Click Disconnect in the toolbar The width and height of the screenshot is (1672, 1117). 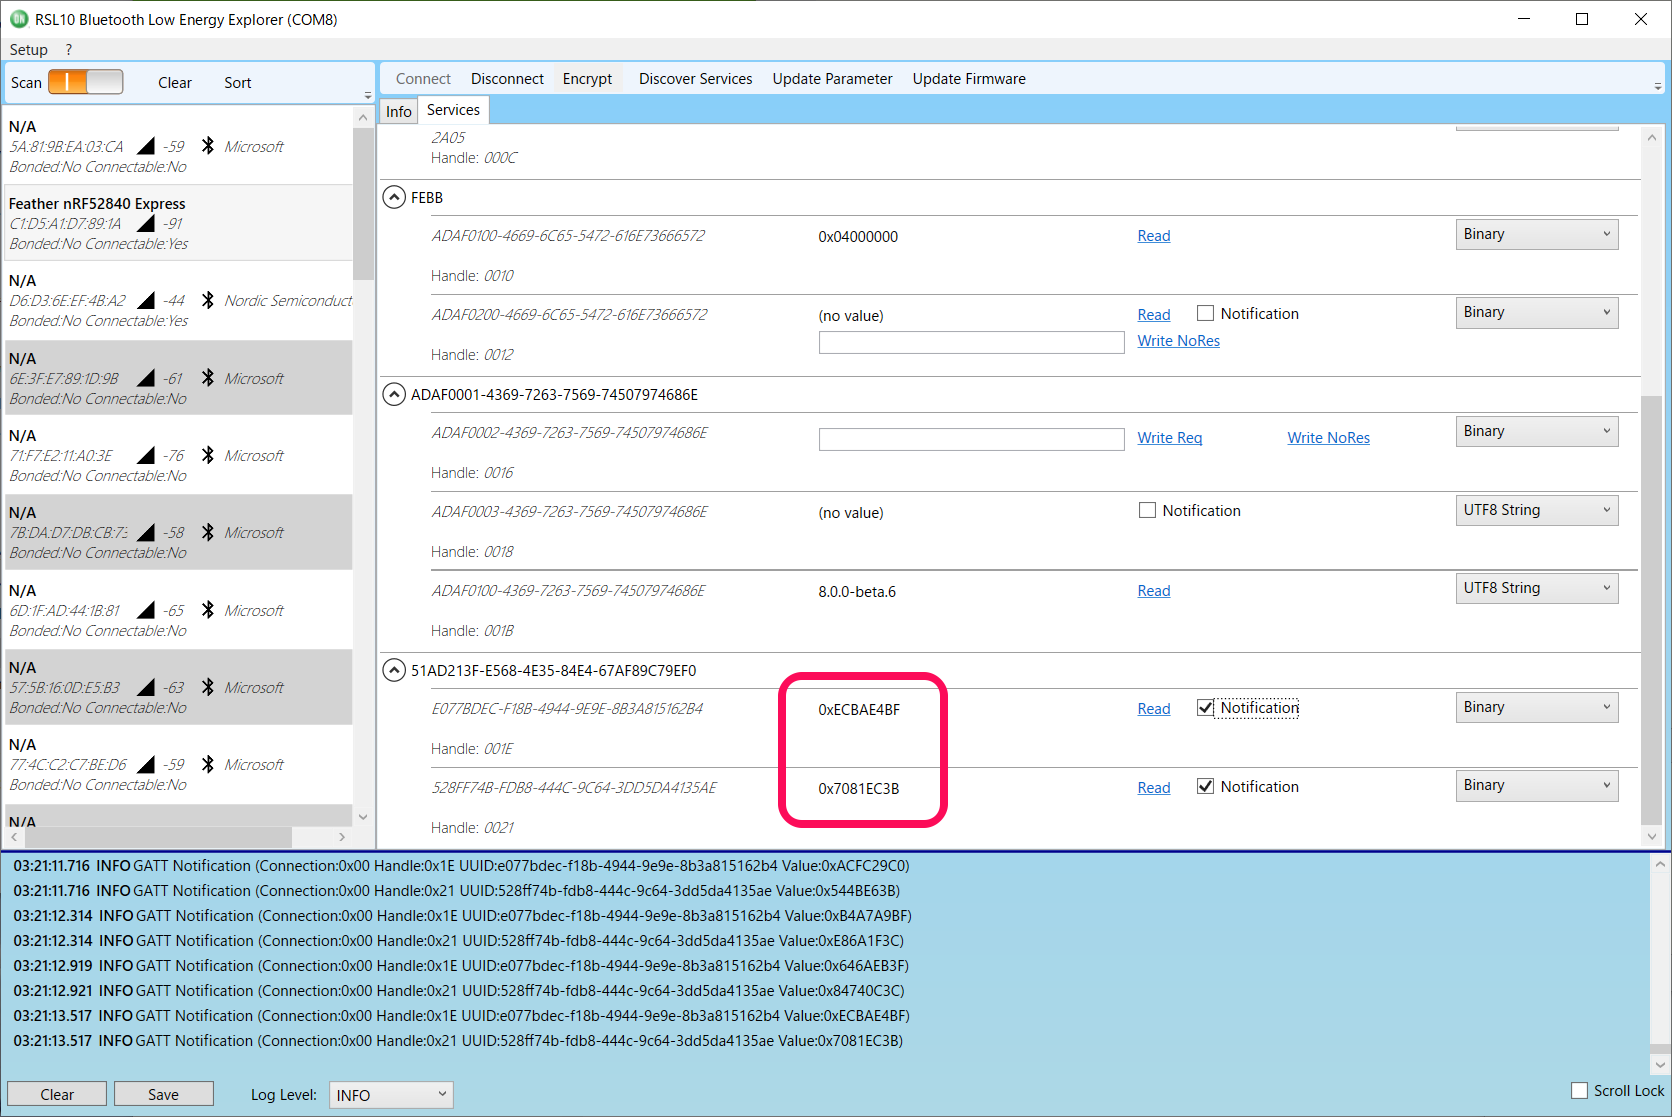[x=507, y=79]
